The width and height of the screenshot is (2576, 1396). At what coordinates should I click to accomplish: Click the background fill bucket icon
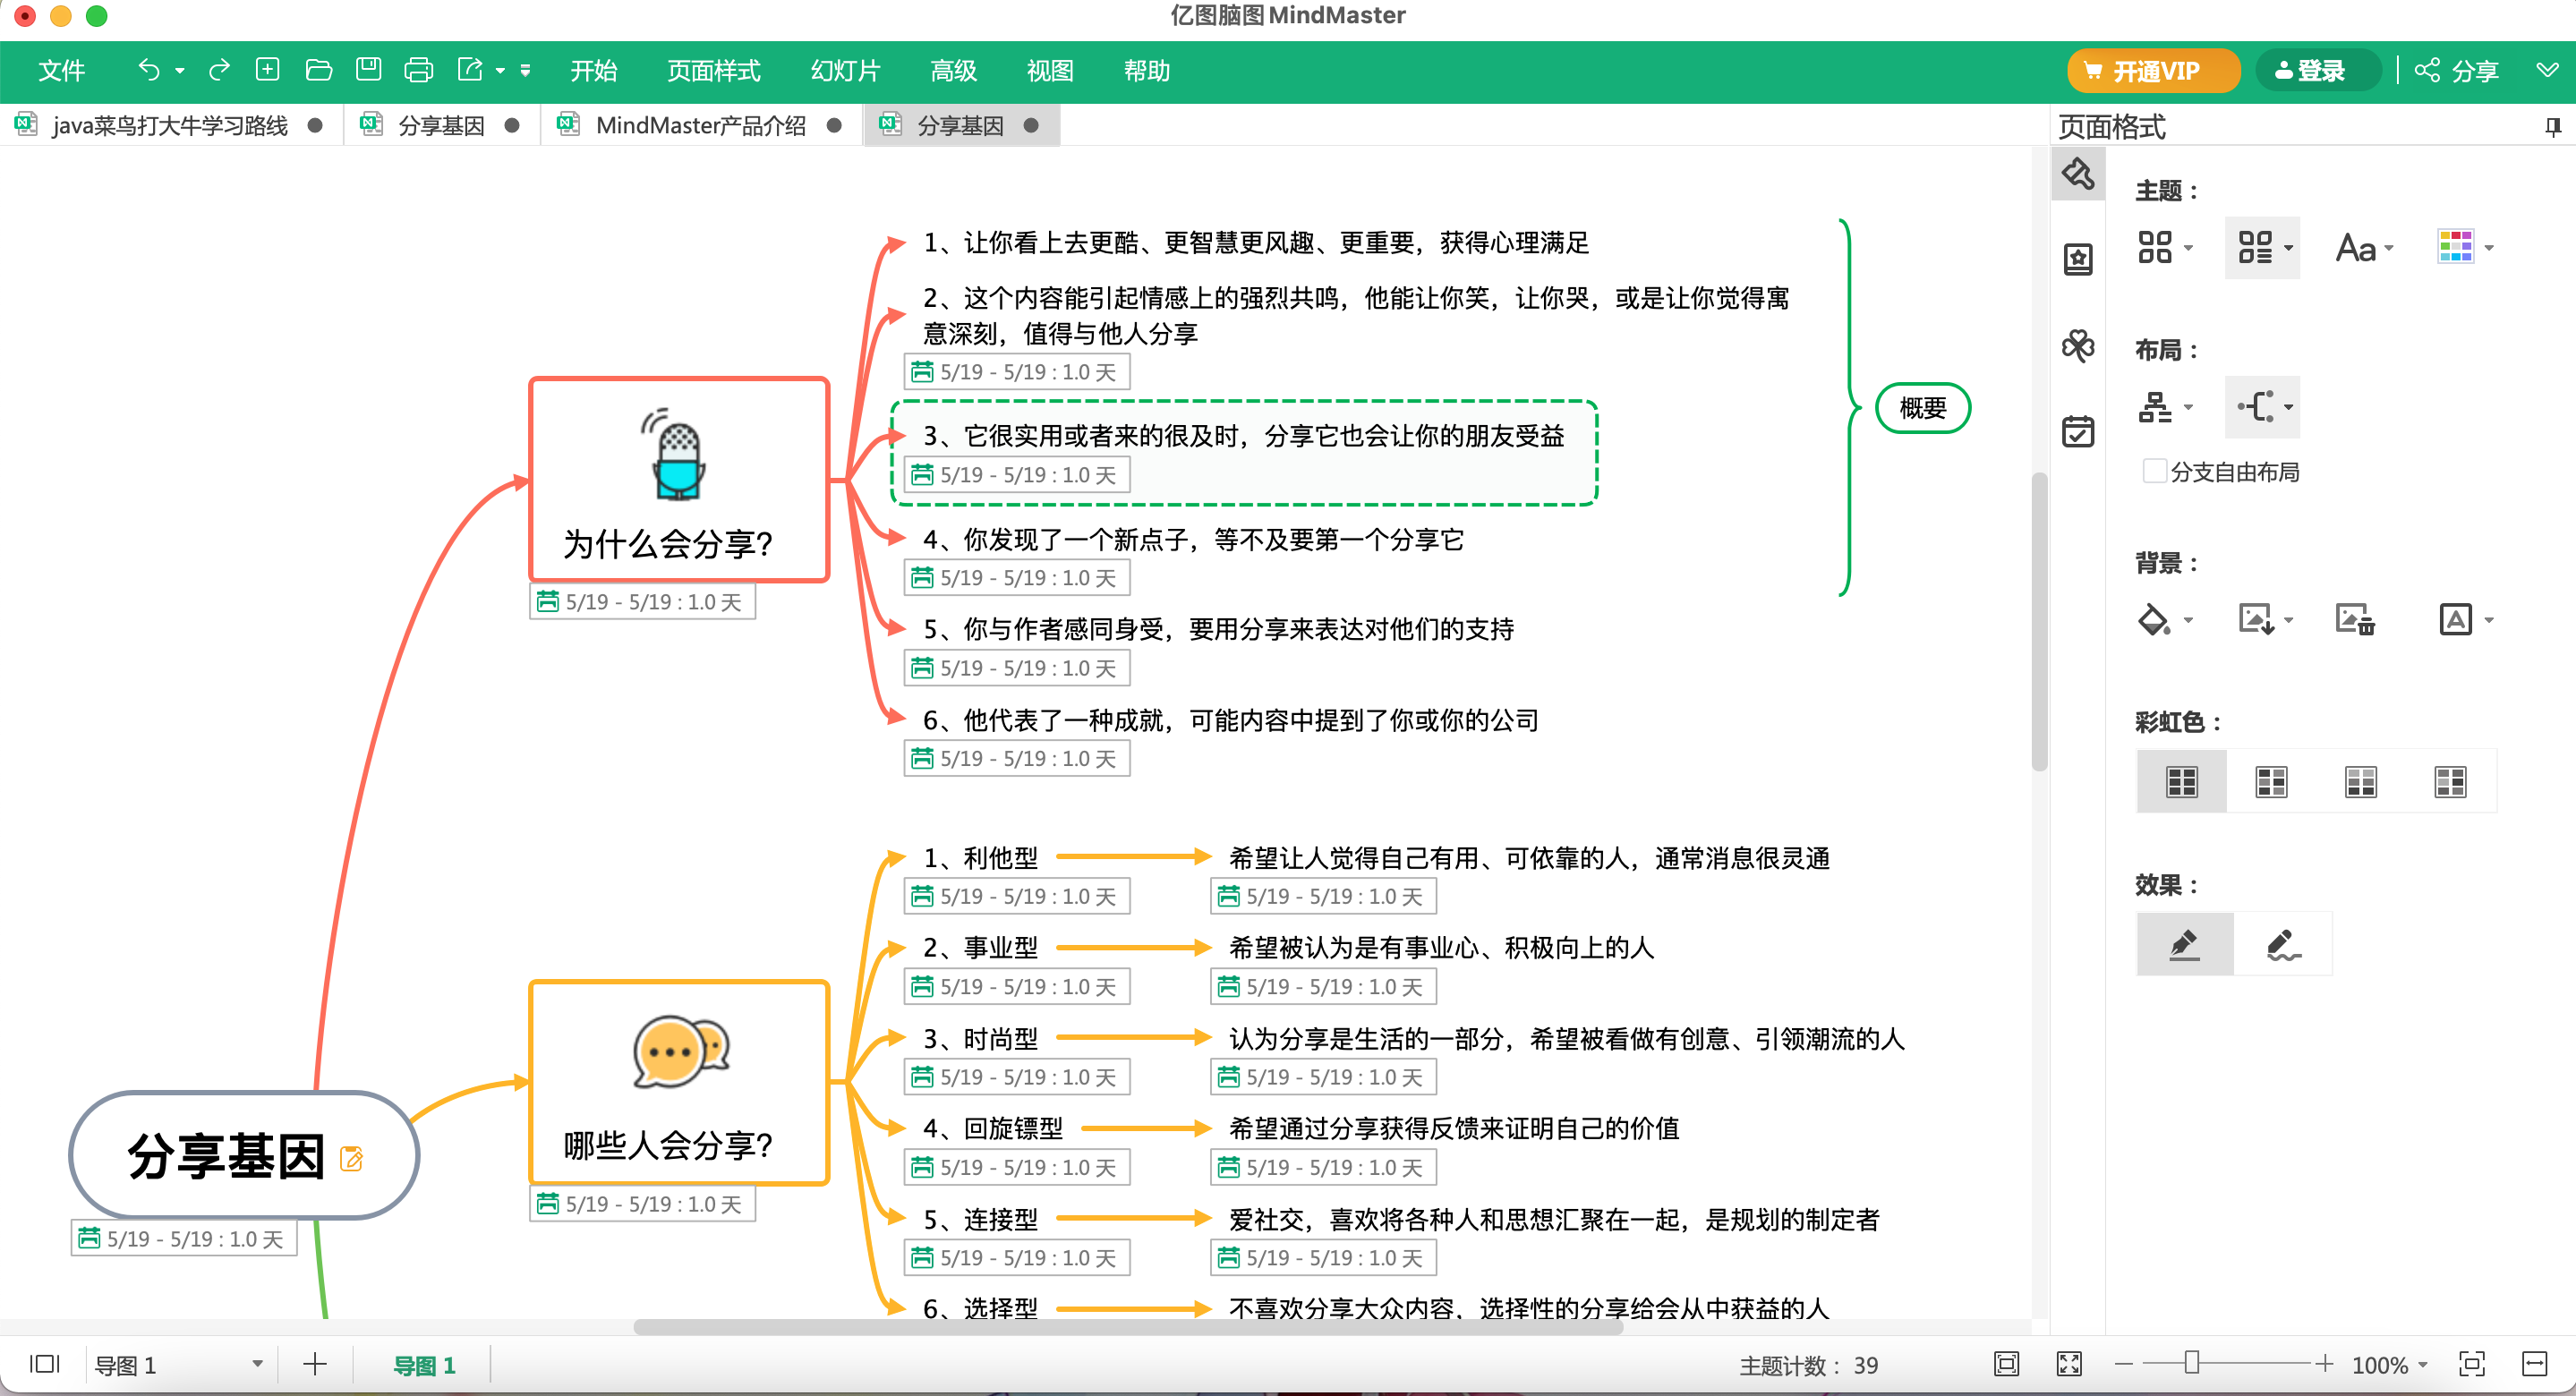coord(2153,620)
